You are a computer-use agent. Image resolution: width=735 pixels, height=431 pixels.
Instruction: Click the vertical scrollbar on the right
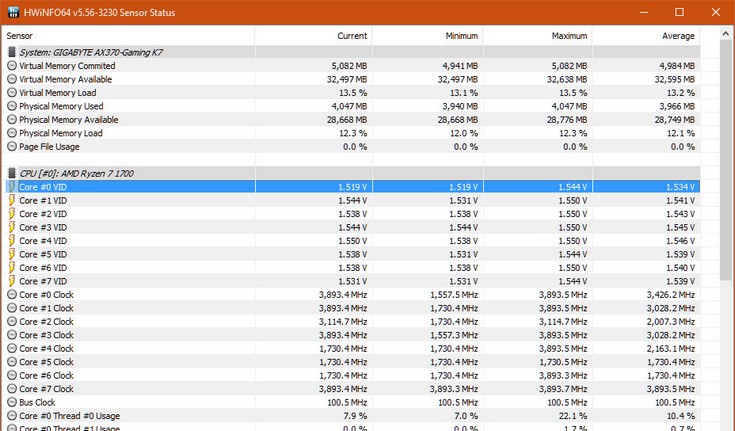point(727,150)
